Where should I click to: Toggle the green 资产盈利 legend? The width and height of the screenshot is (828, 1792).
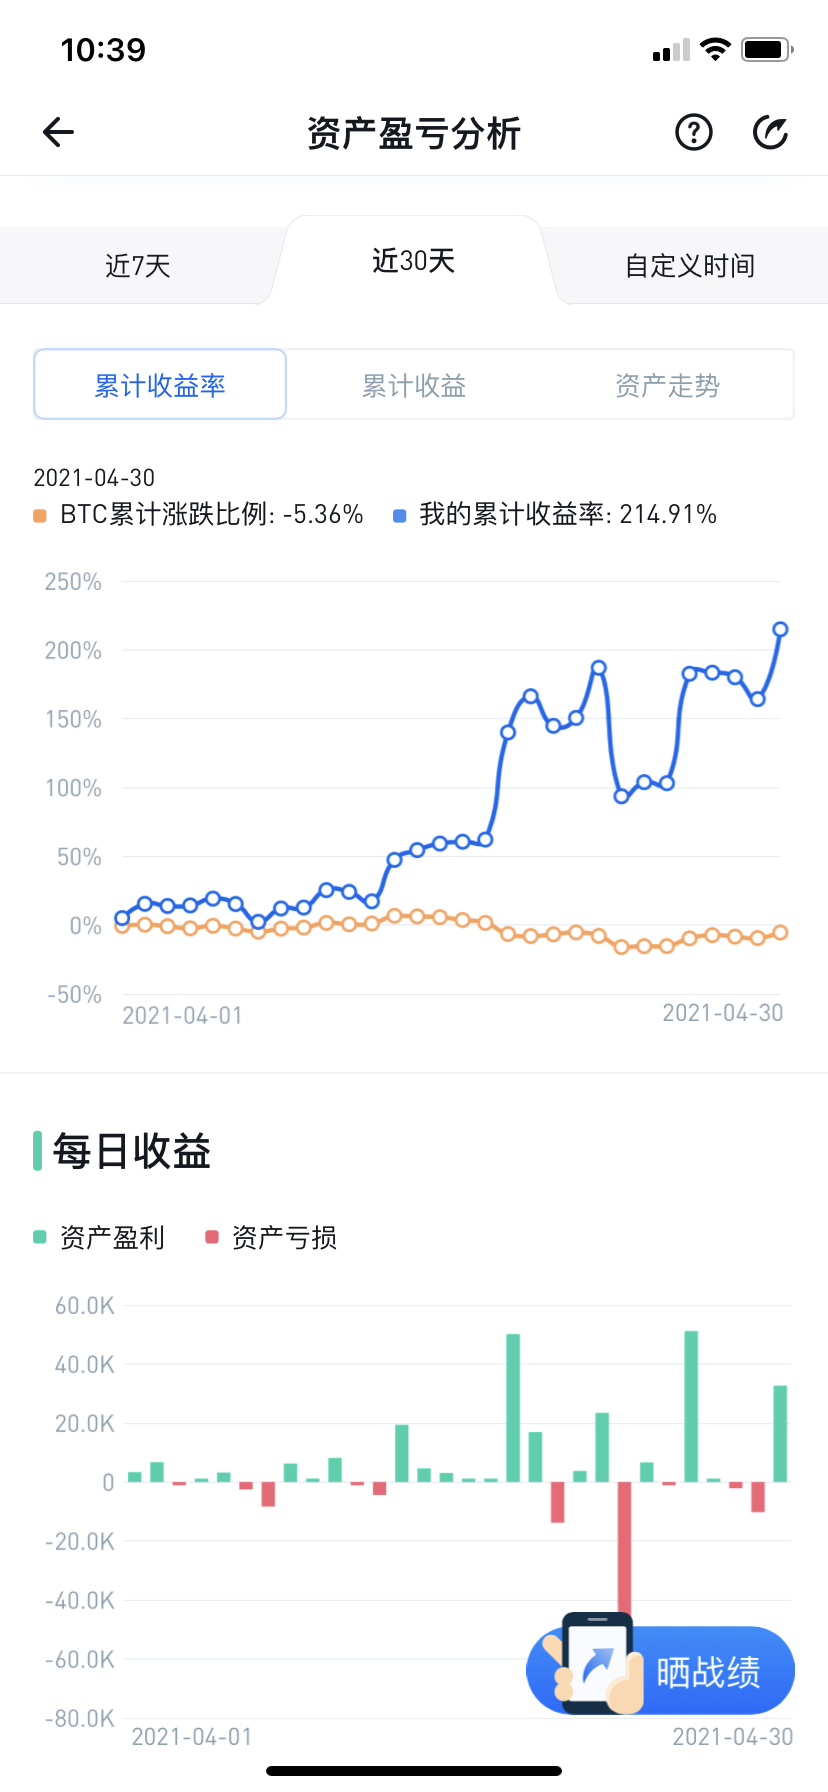click(40, 1237)
